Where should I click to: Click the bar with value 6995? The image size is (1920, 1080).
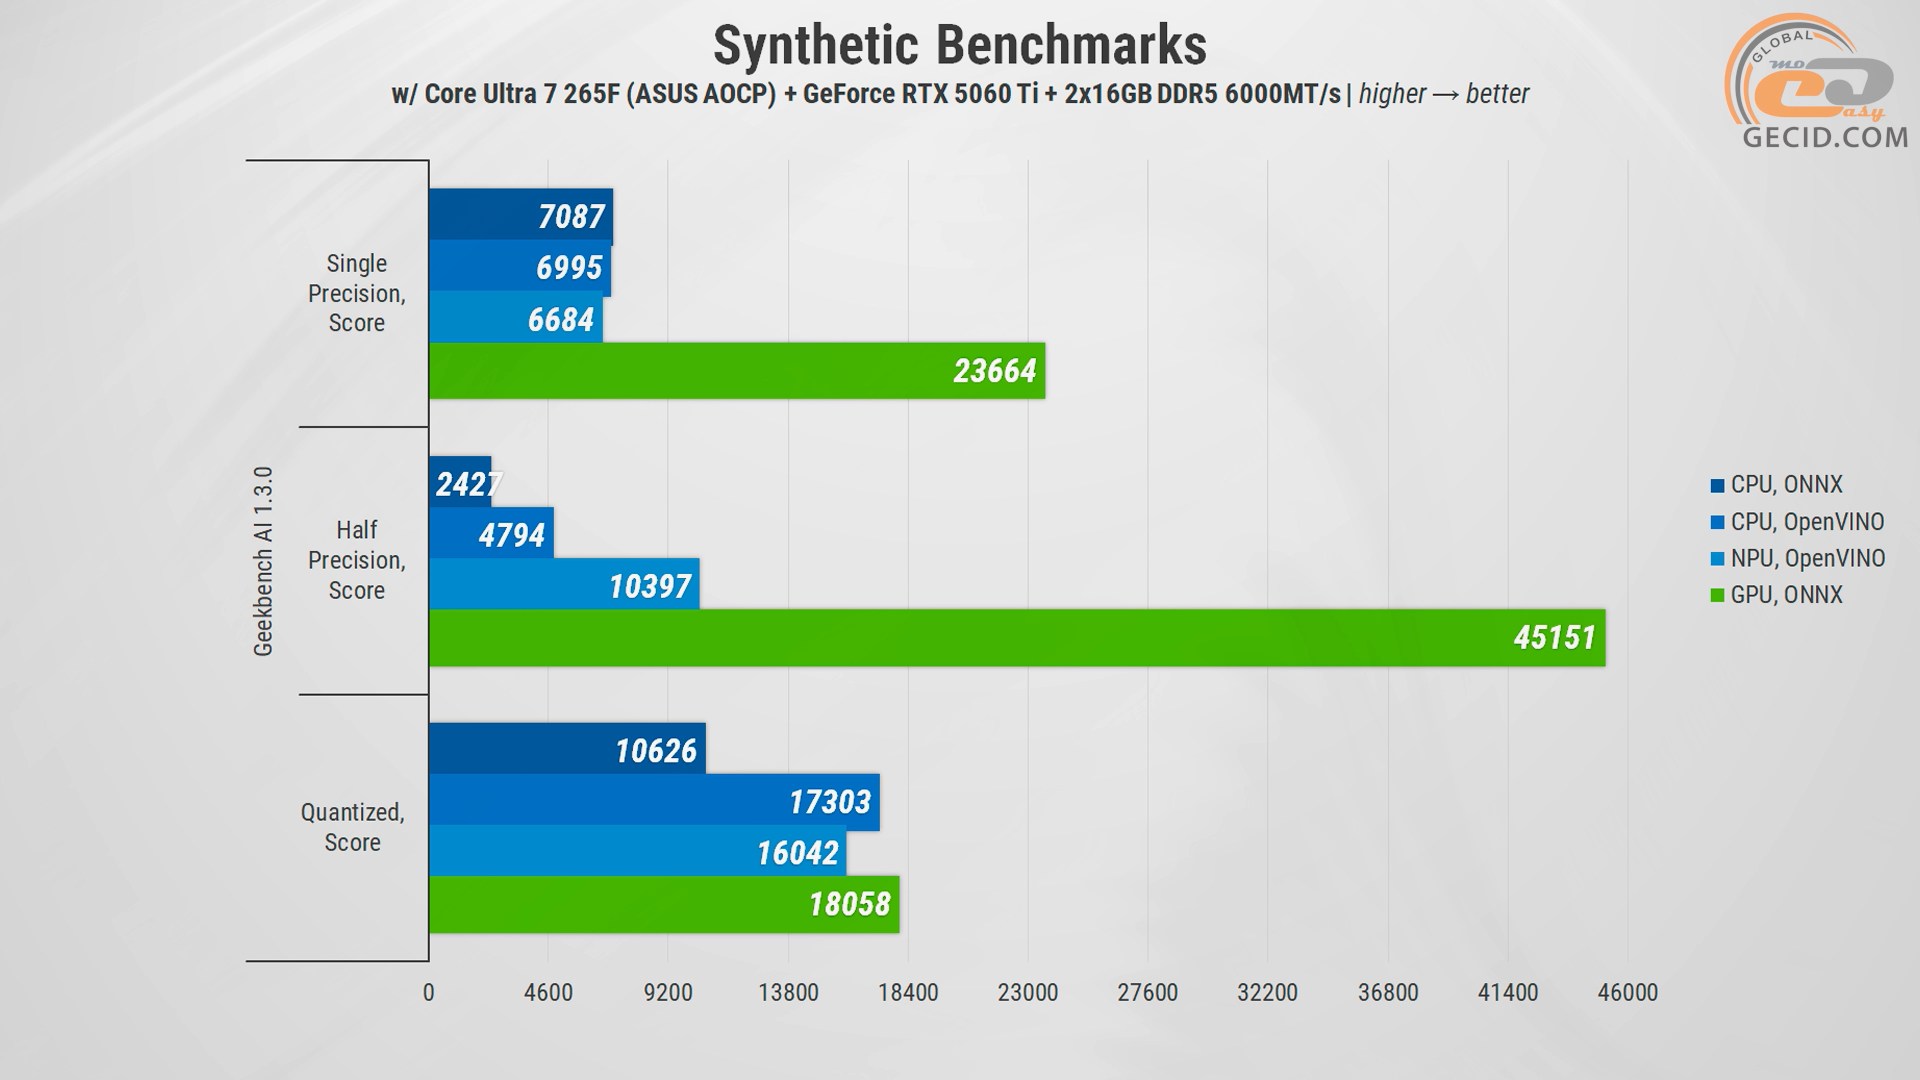[x=520, y=267]
